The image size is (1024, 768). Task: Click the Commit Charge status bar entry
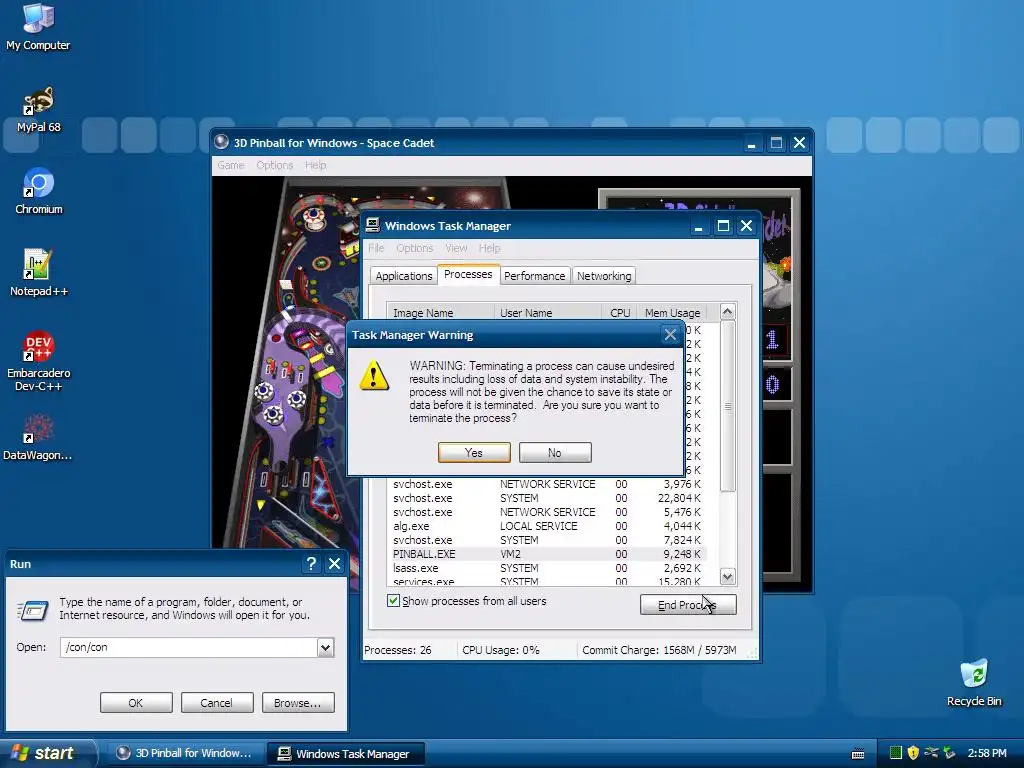(x=659, y=650)
